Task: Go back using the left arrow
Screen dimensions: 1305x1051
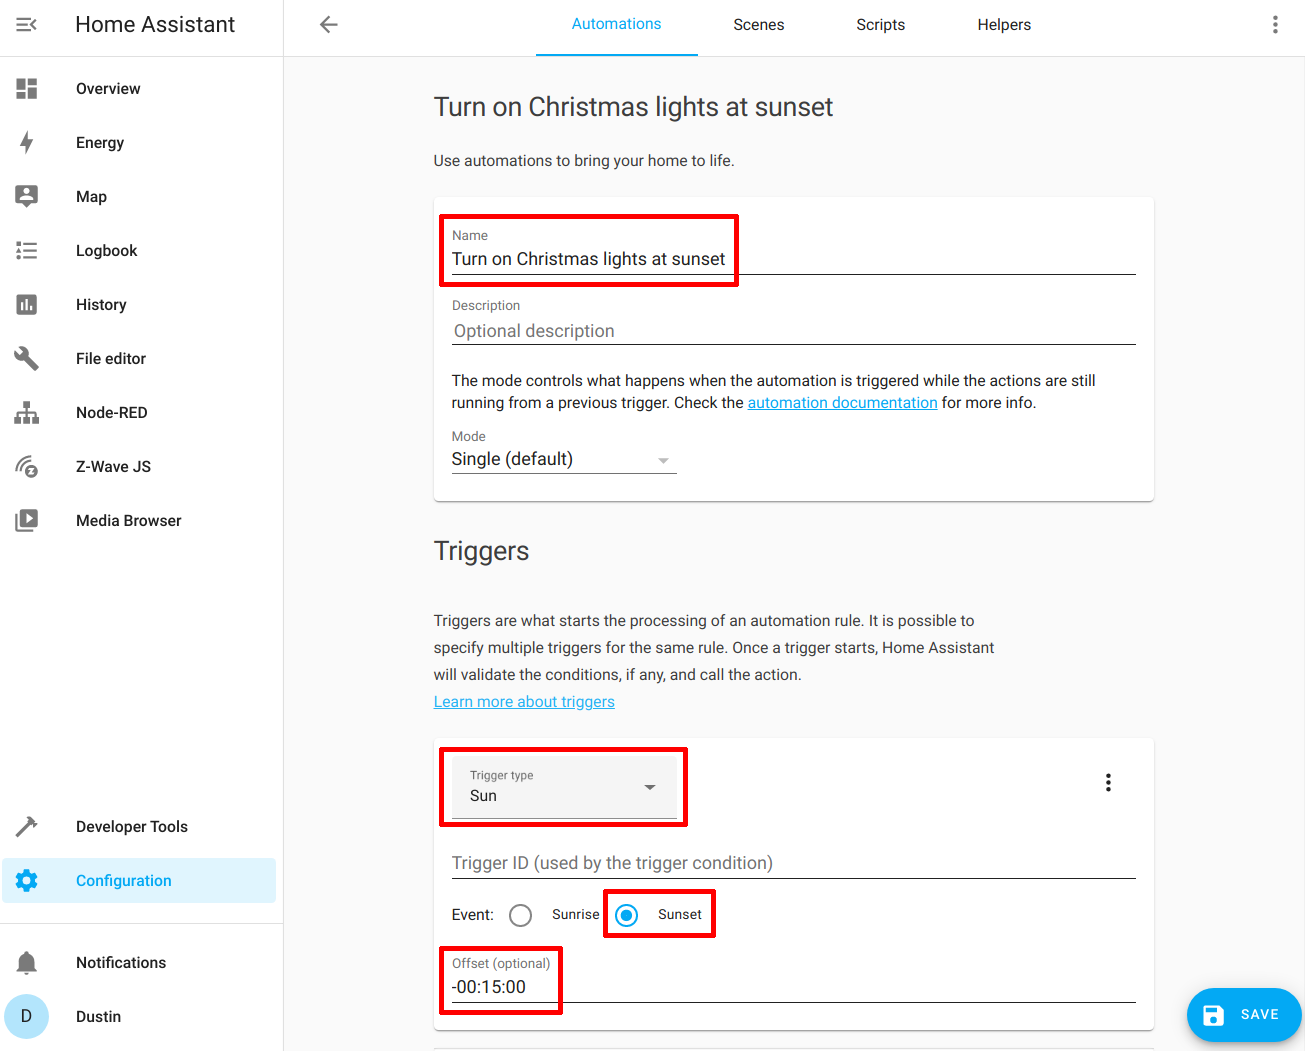Action: pyautogui.click(x=329, y=25)
